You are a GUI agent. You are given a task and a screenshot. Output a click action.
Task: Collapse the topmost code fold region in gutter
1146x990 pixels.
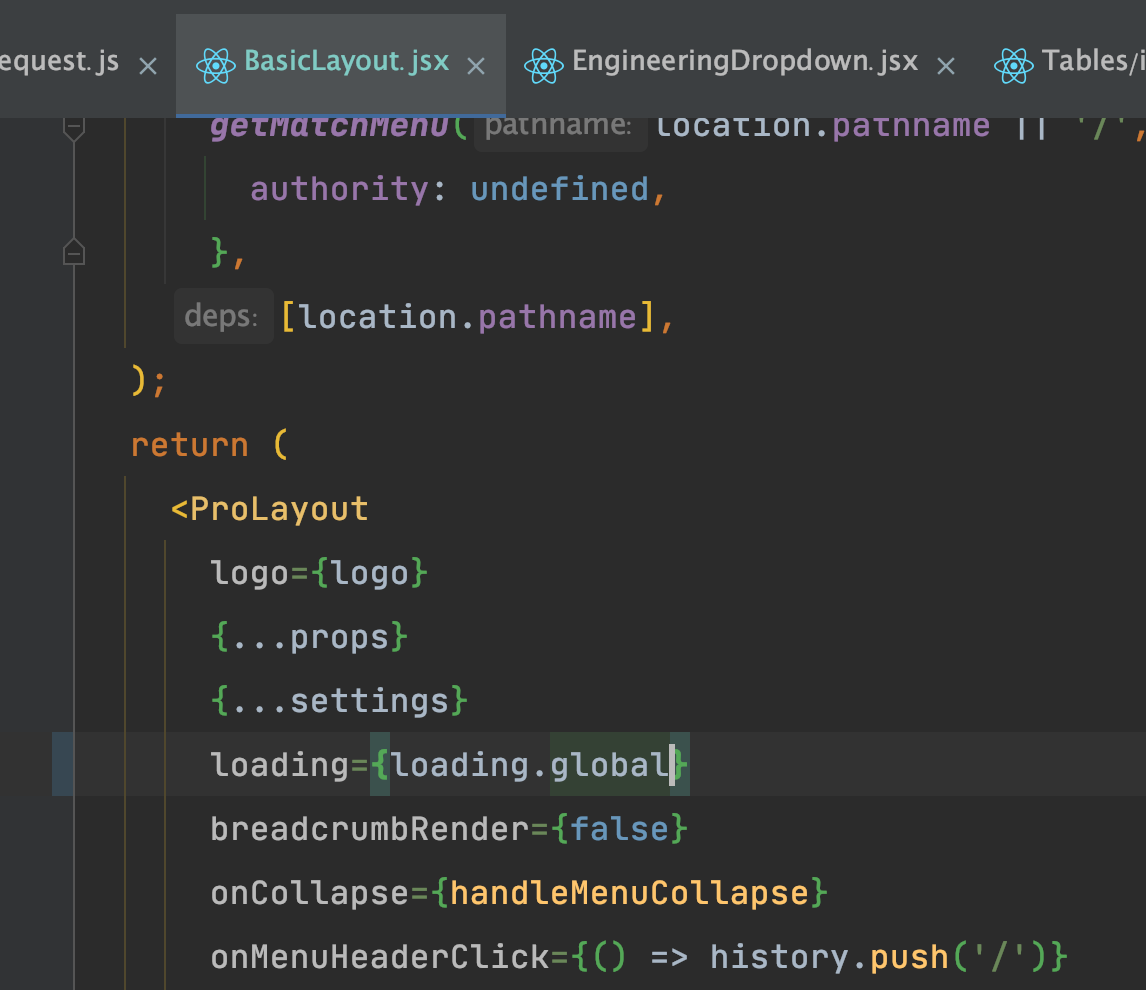point(73,127)
